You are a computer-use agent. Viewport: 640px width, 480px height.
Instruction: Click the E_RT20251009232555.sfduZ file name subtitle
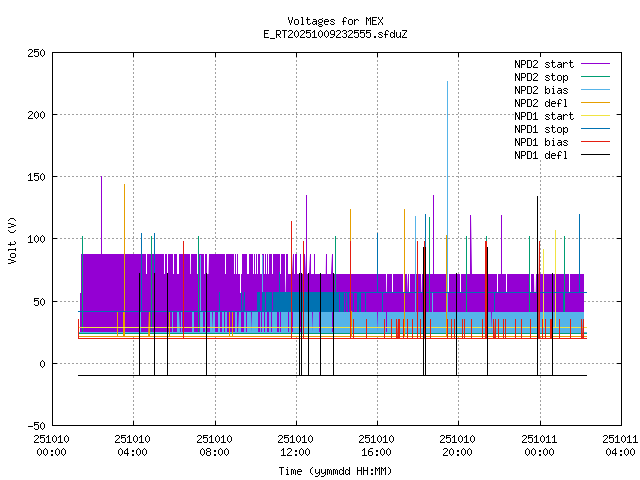point(335,34)
